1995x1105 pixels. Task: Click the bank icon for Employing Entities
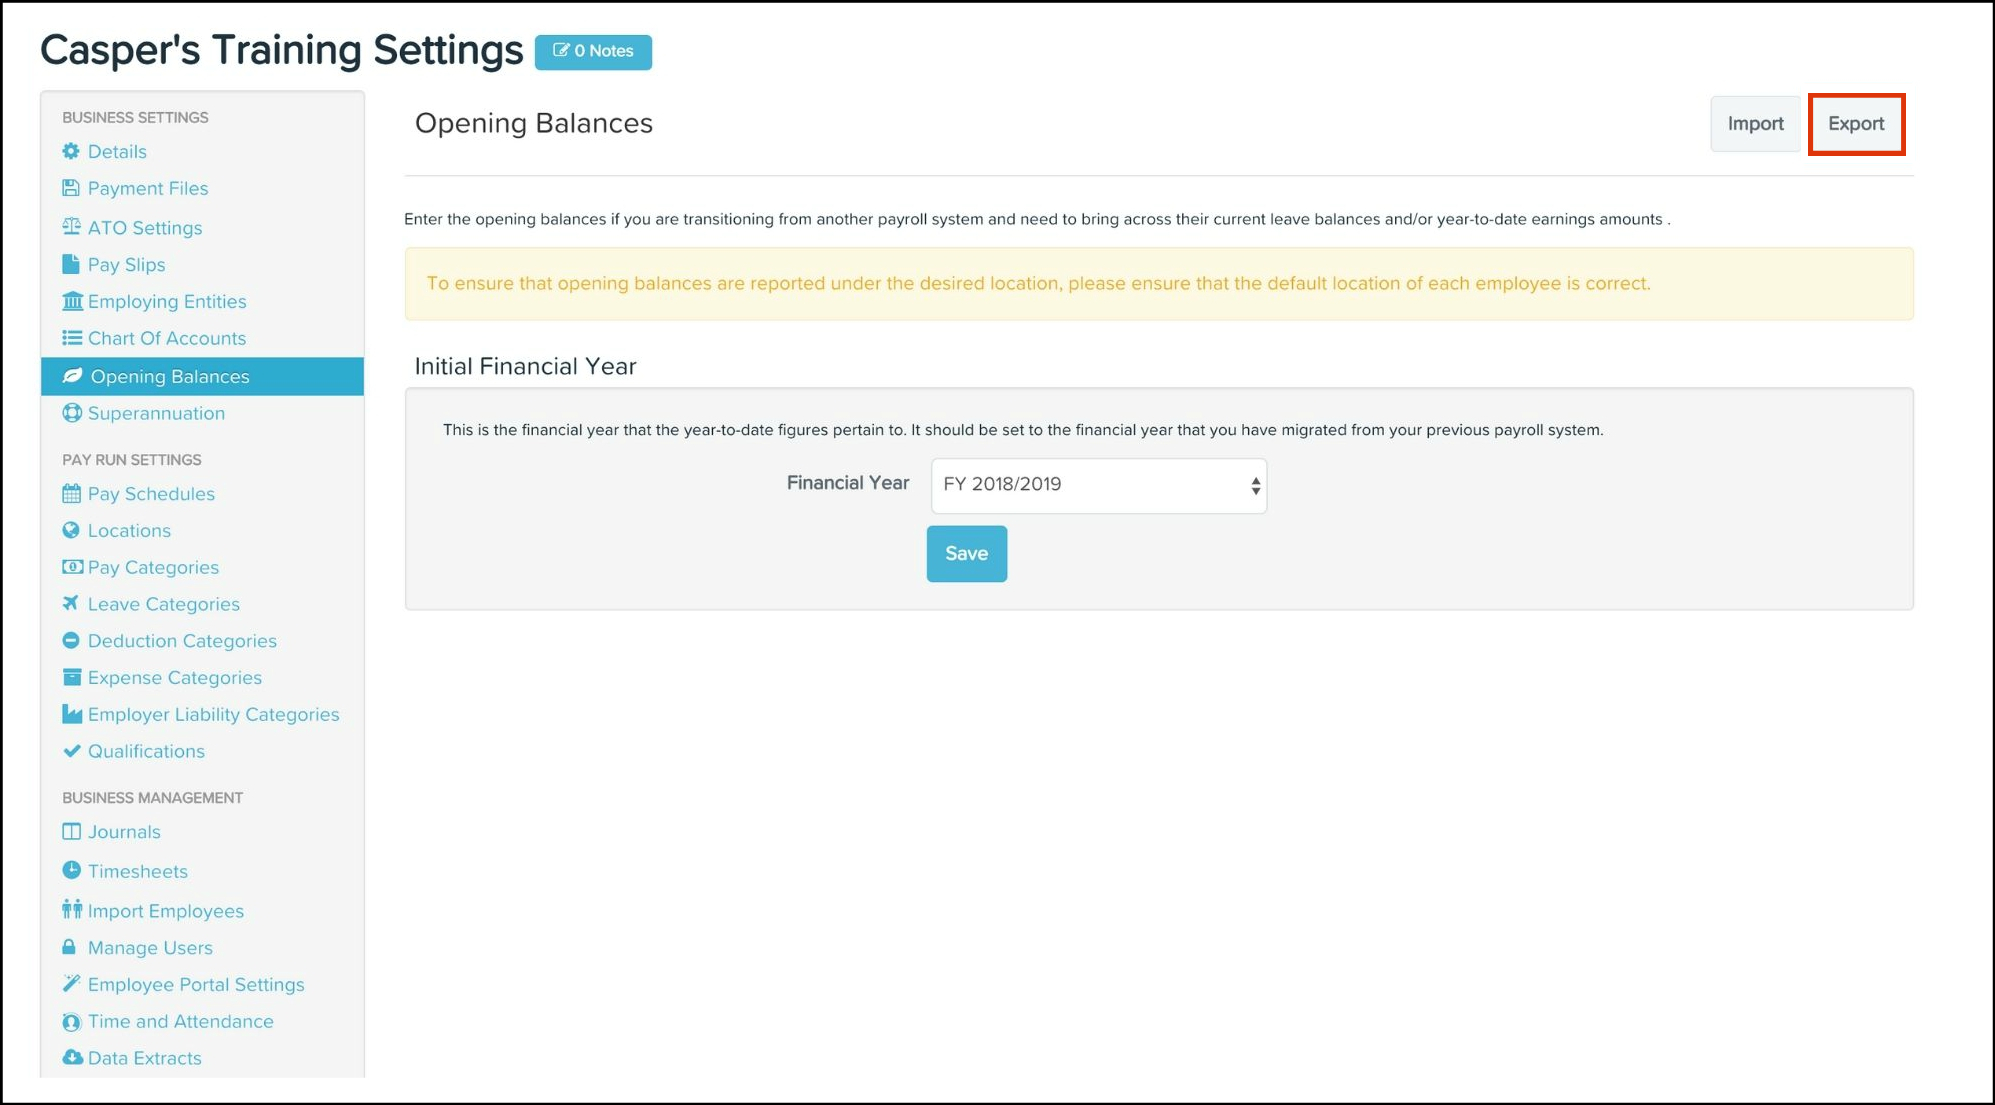(72, 301)
